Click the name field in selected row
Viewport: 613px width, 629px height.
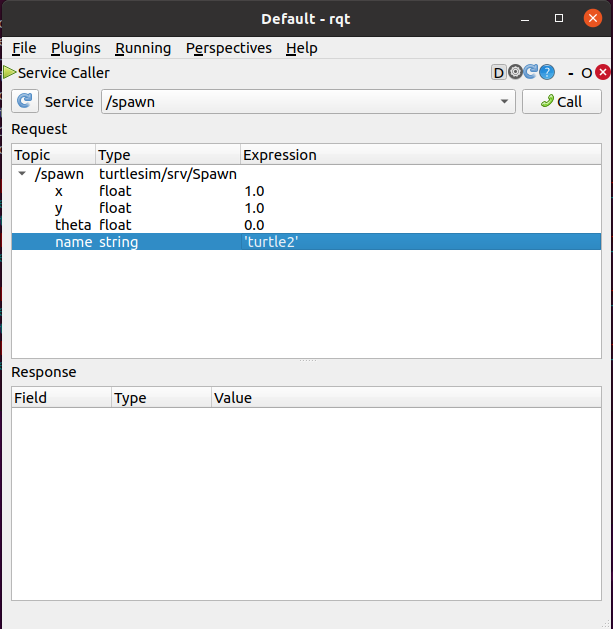pos(74,242)
